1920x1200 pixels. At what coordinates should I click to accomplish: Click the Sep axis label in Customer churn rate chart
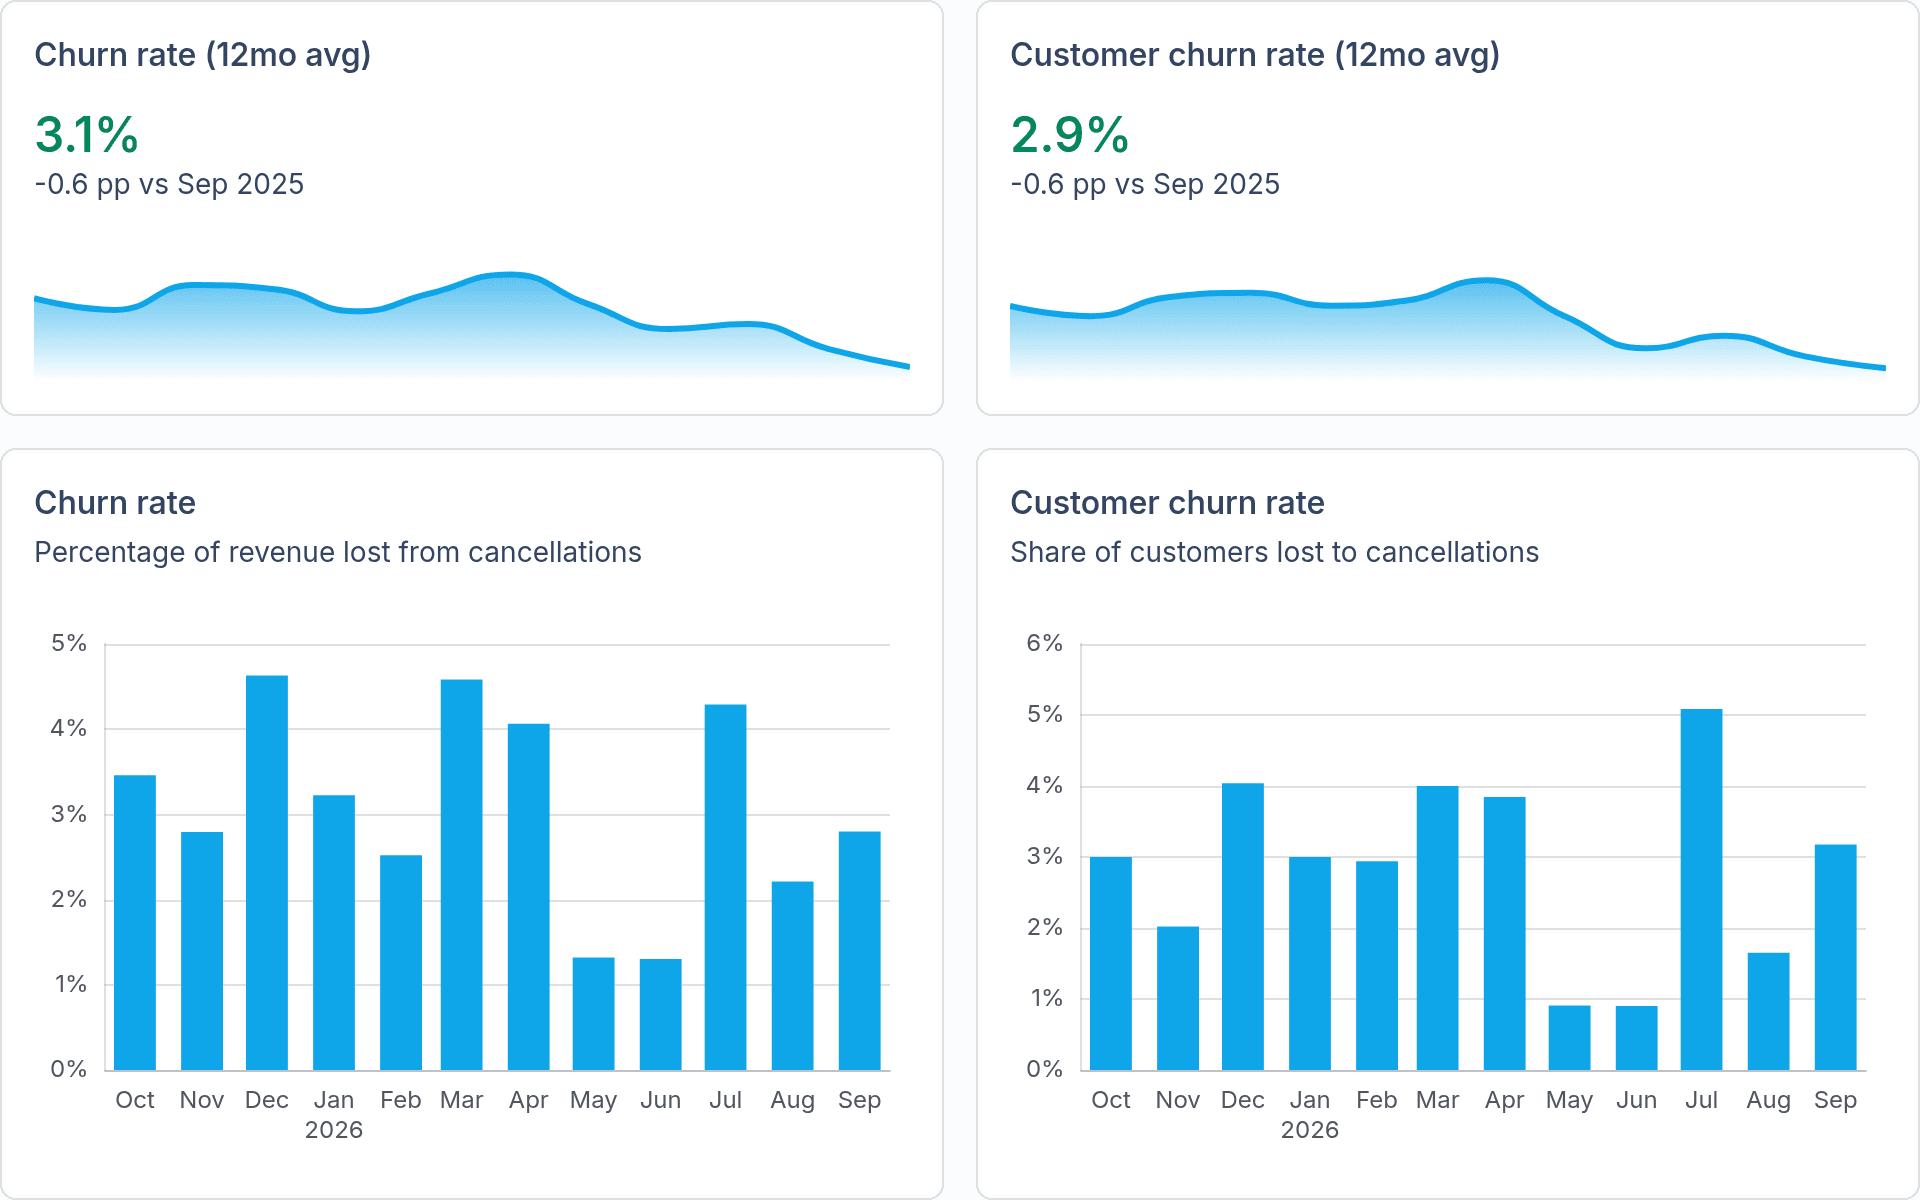click(1836, 1100)
